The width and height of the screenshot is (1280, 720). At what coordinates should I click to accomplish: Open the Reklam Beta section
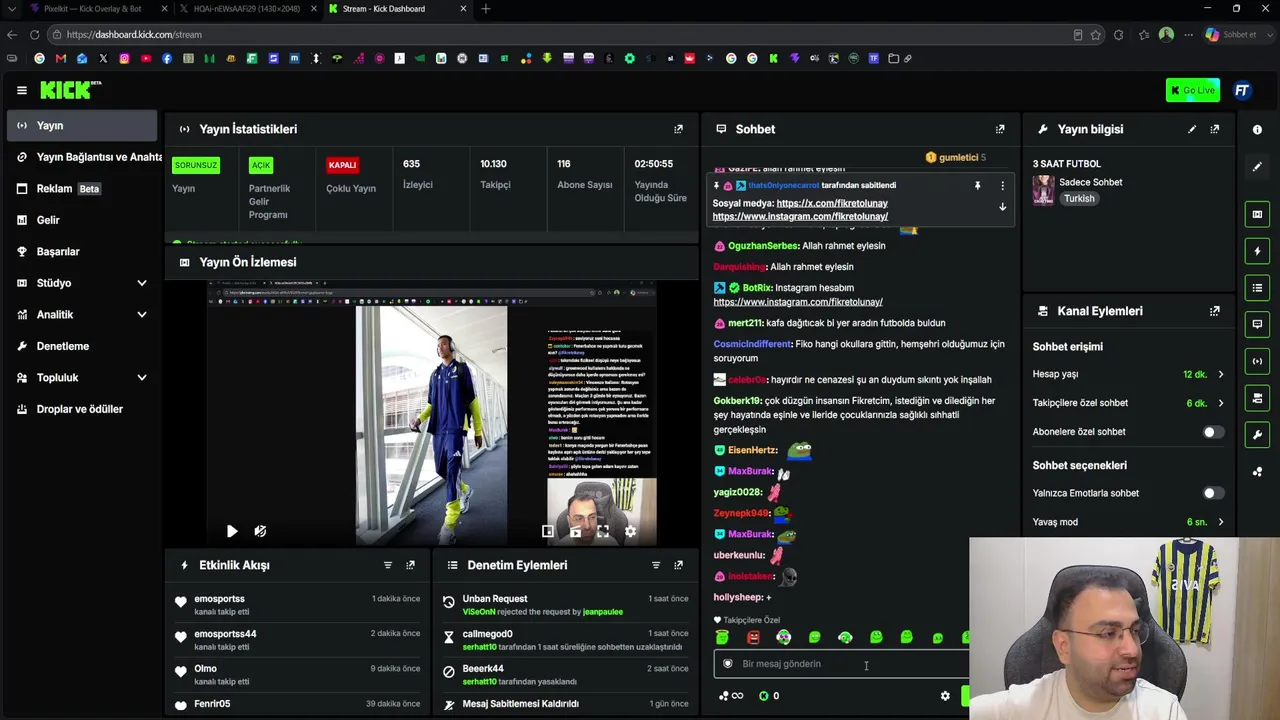[x=81, y=188]
